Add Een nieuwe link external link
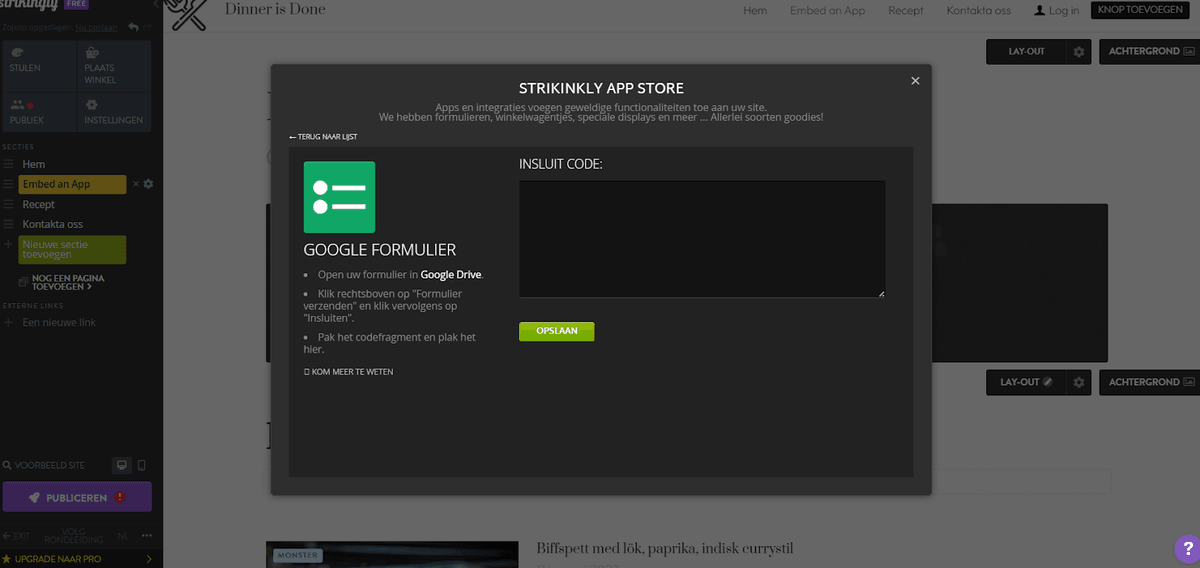Screen dimensions: 1200x568 click(x=59, y=322)
